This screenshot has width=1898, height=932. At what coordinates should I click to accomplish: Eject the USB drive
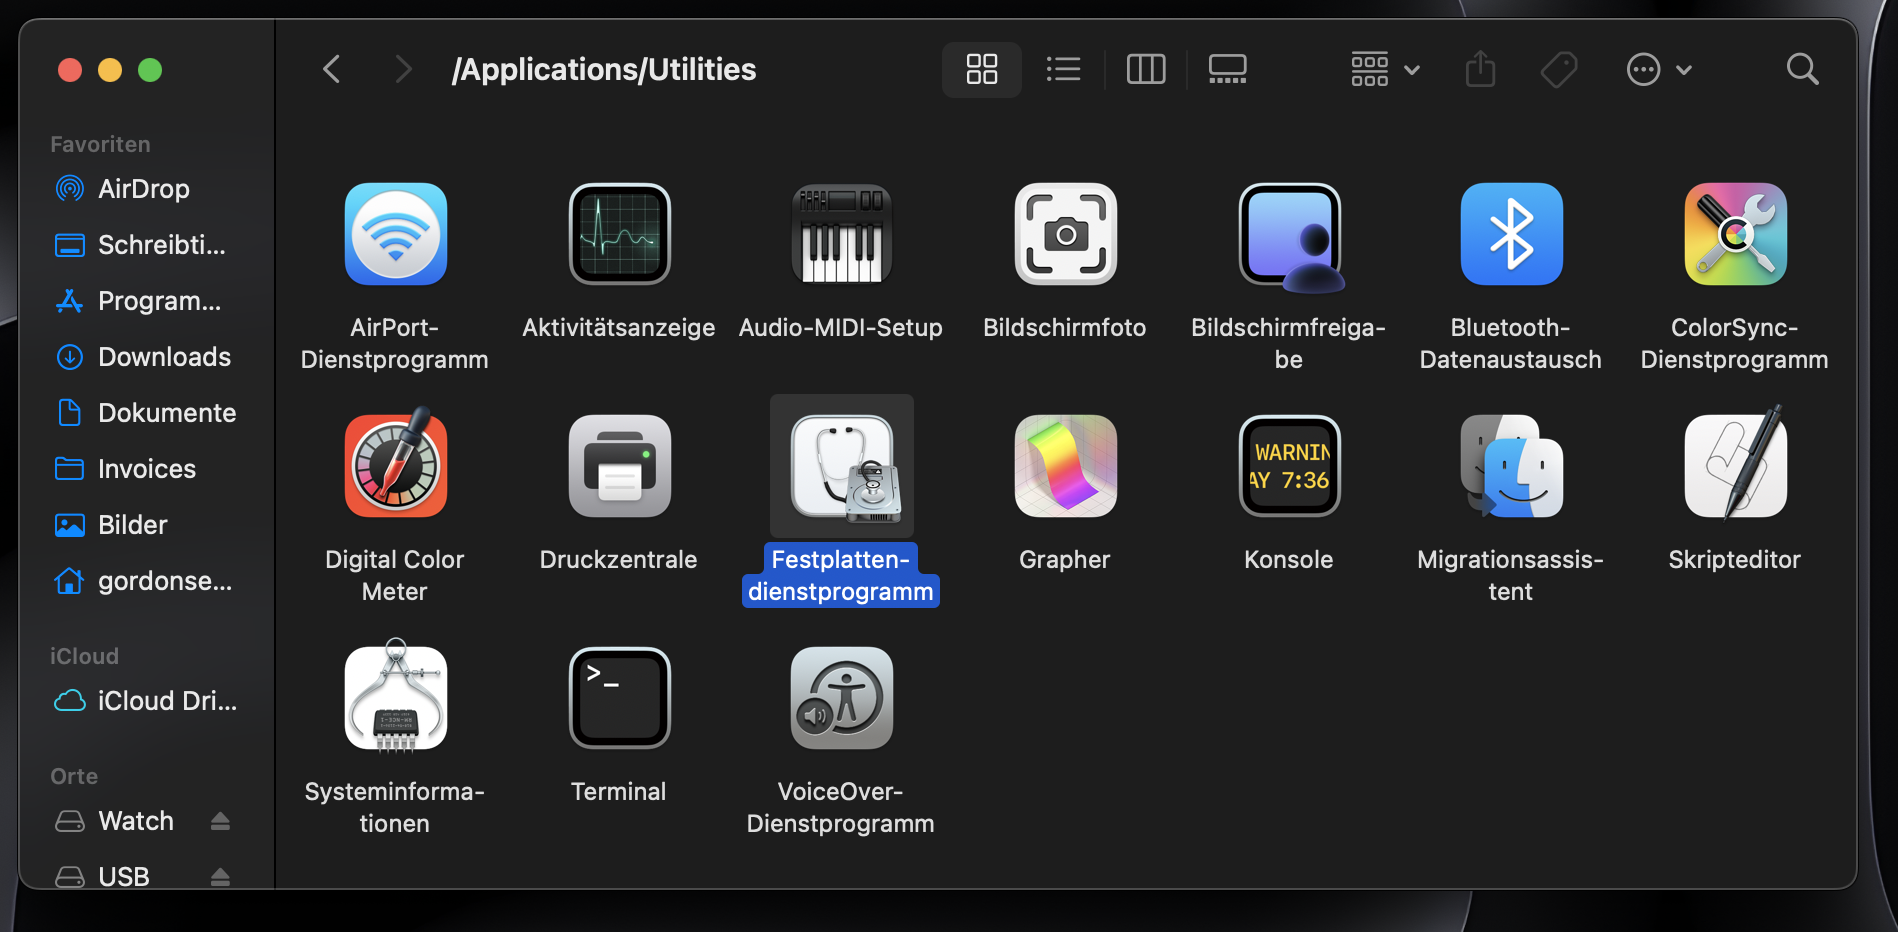click(x=221, y=876)
